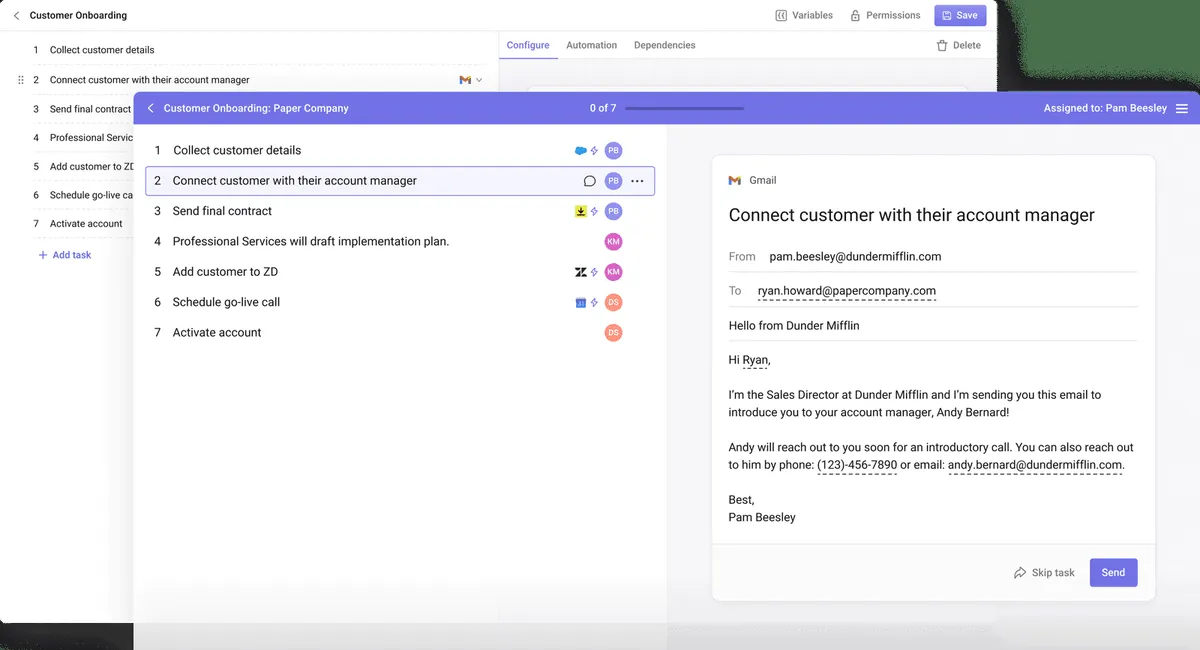Expand the Gmail integration dropdown on task 2
Image resolution: width=1200 pixels, height=650 pixels.
(479, 80)
